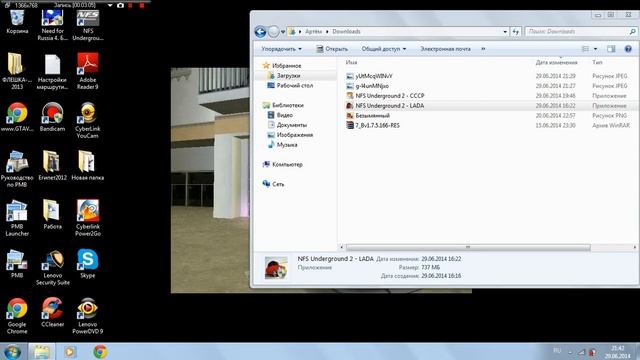640x360 pixels.
Task: Launch Skype from the desktop
Action: pos(87,263)
